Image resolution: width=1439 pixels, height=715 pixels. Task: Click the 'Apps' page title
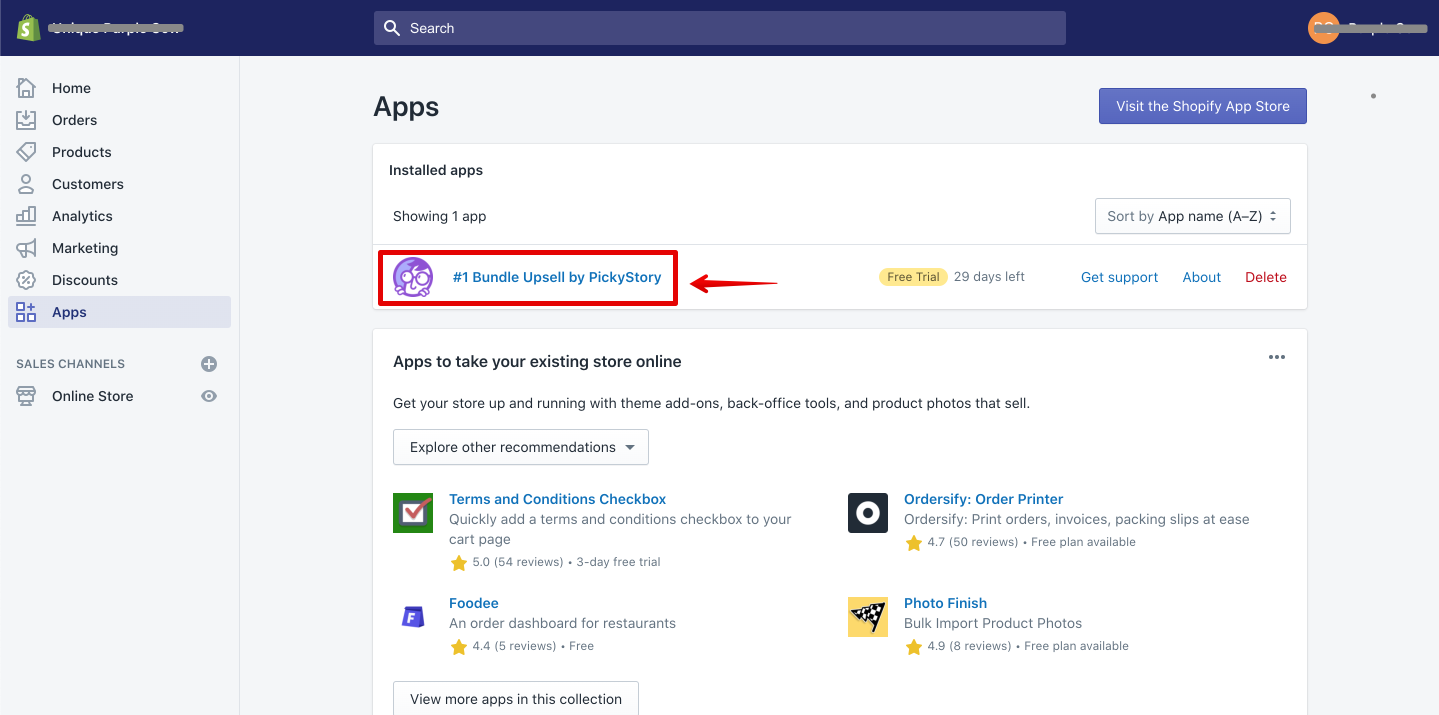(x=406, y=107)
